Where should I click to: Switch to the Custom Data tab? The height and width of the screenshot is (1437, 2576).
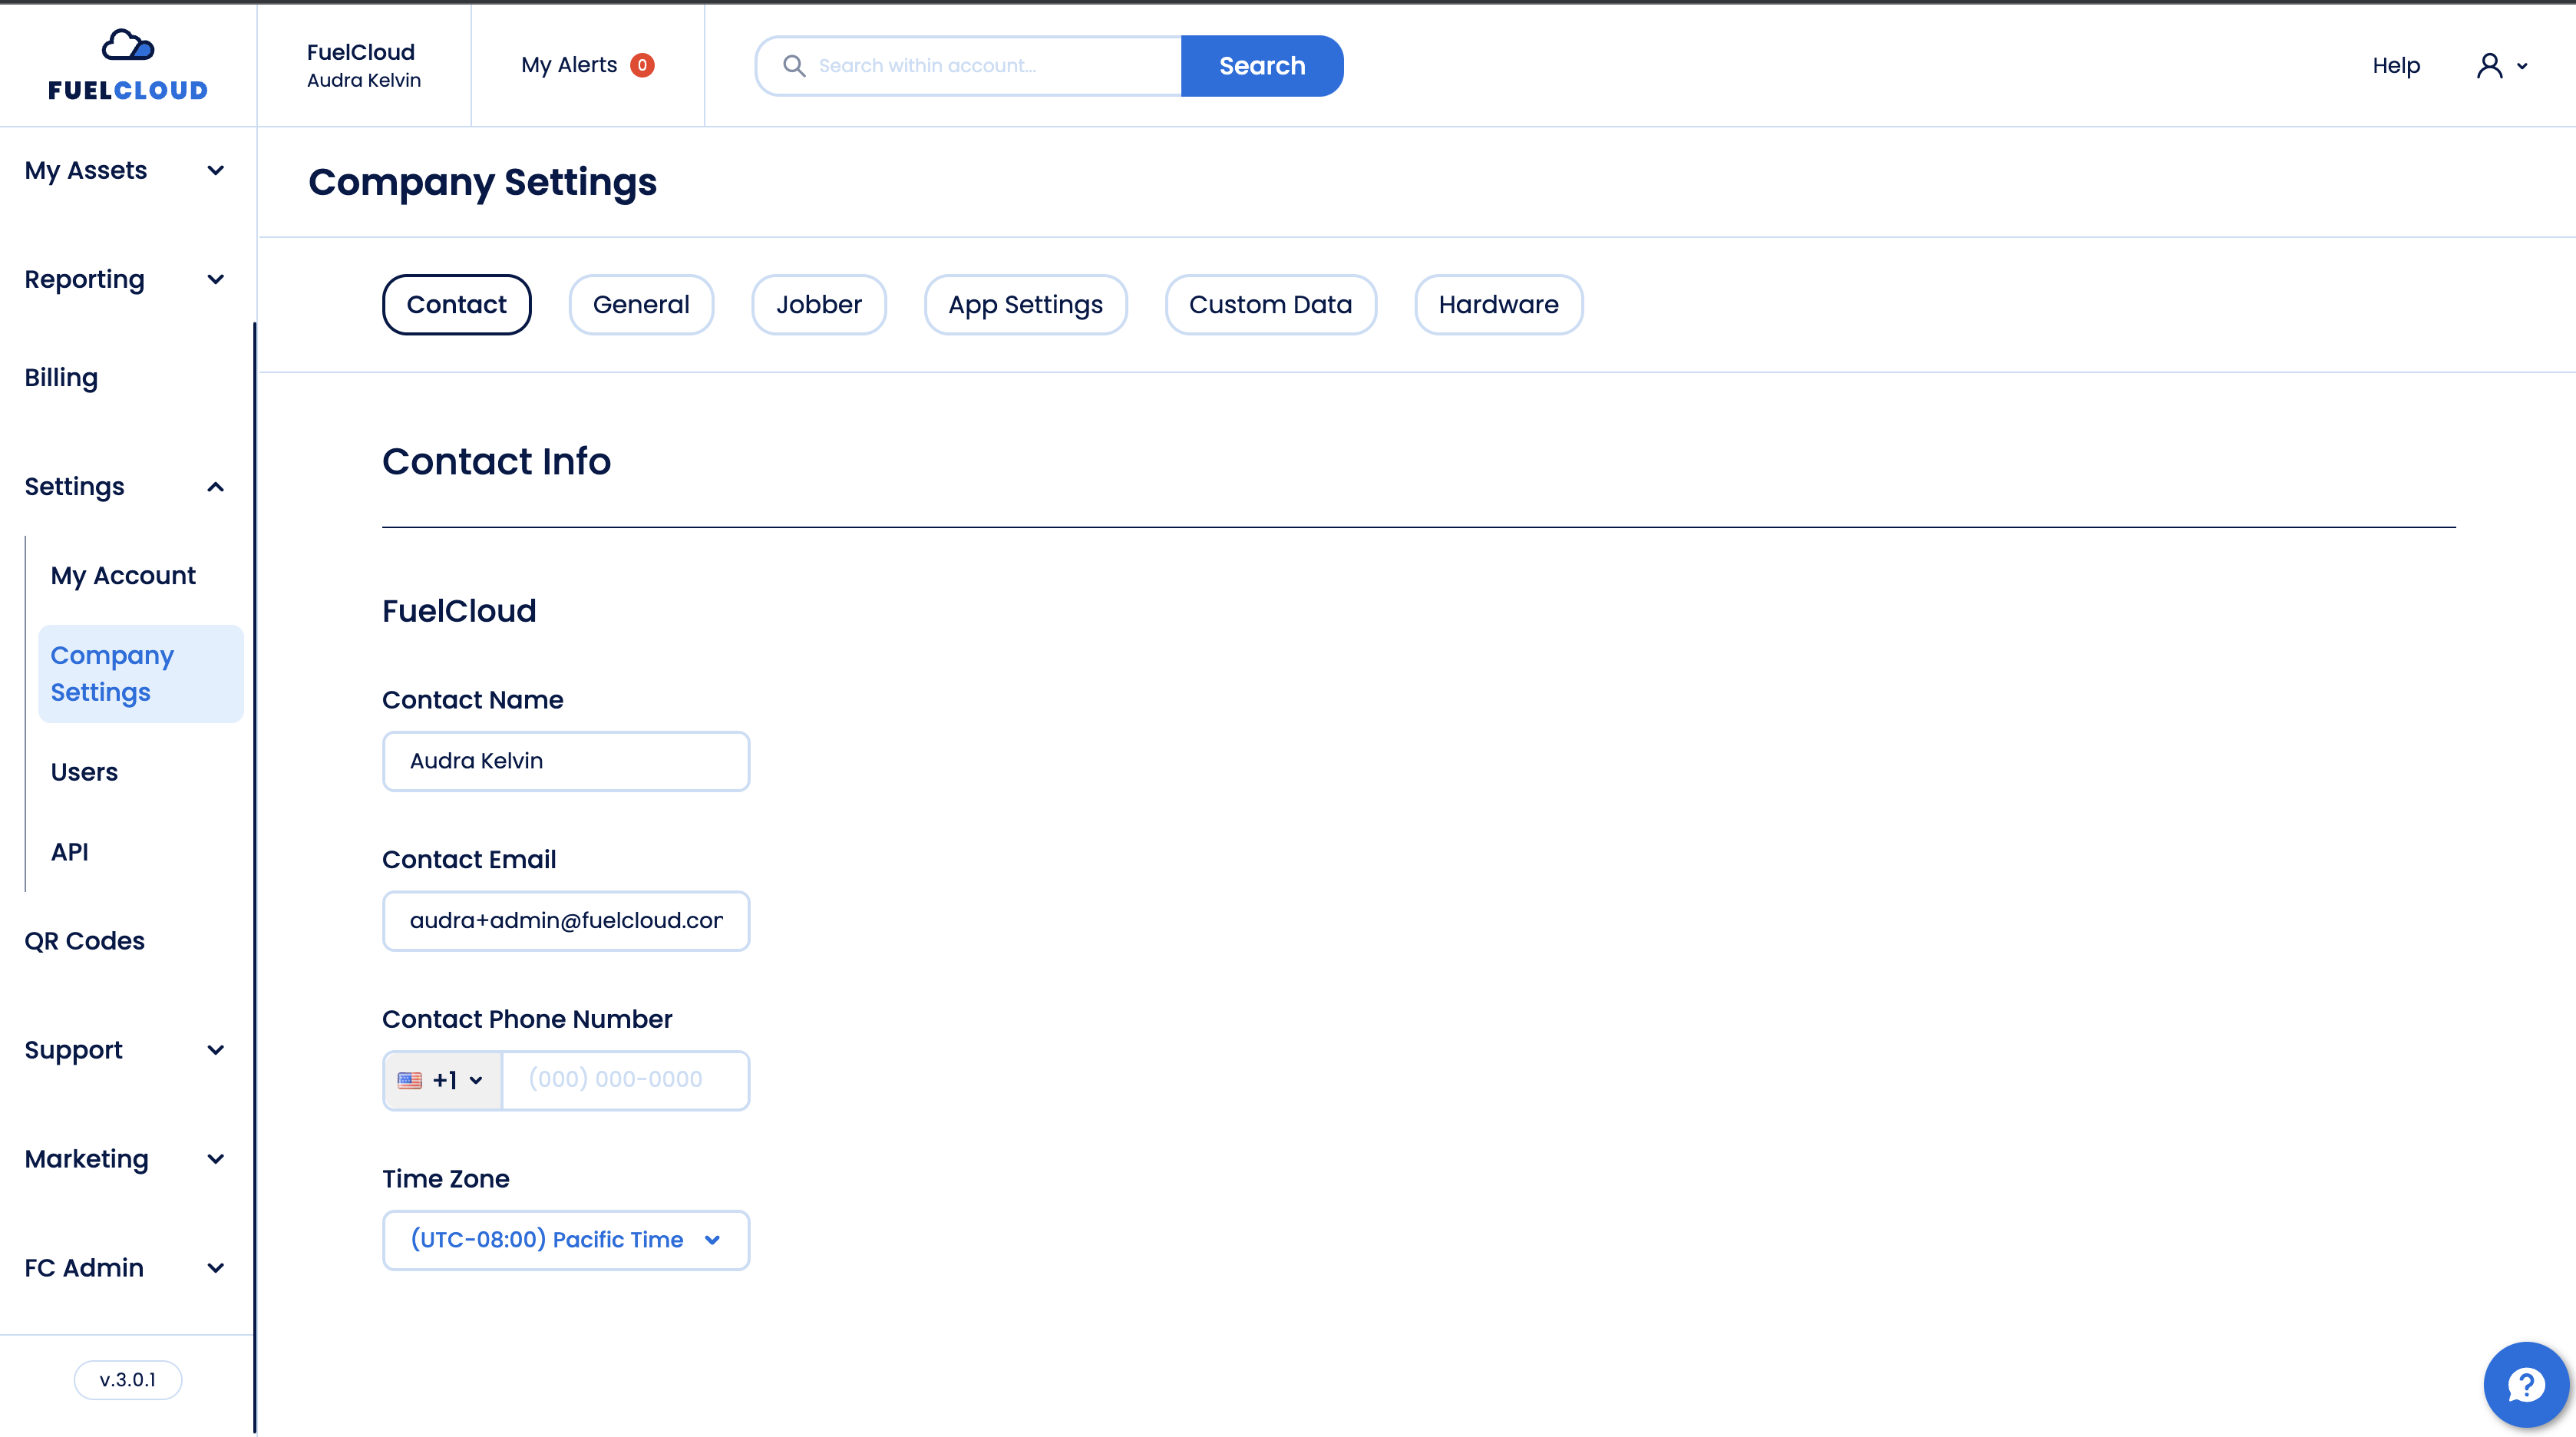pyautogui.click(x=1271, y=304)
